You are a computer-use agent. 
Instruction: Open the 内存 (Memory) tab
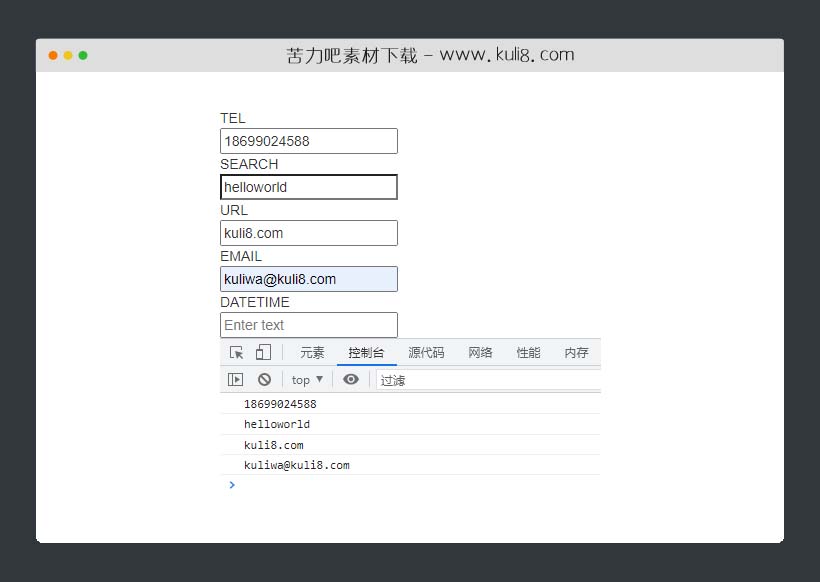[x=575, y=352]
